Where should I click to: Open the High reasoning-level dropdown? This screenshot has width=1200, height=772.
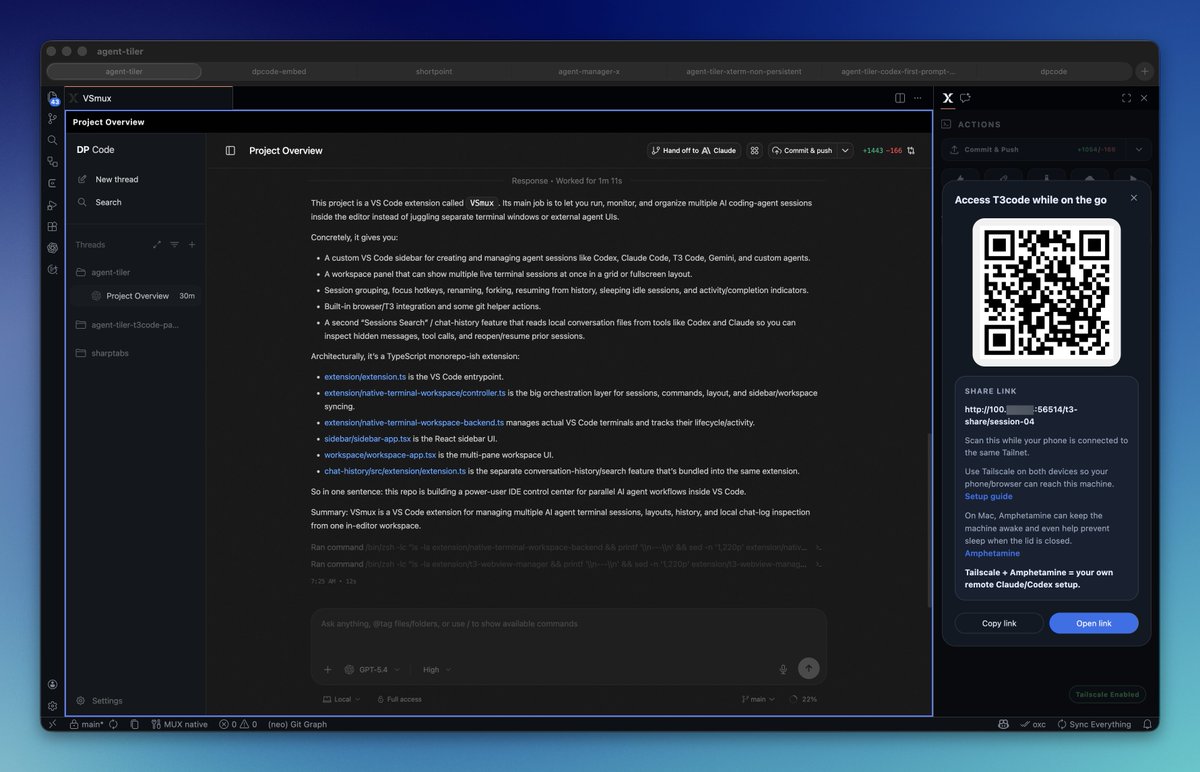[x=437, y=669]
